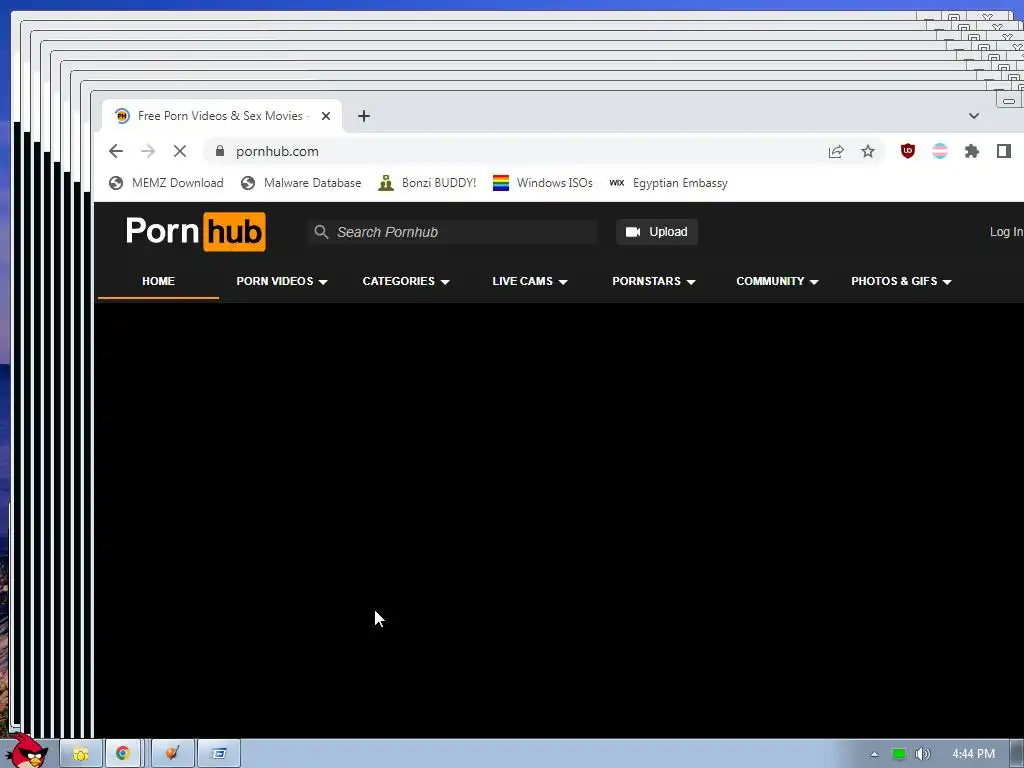The height and width of the screenshot is (768, 1024).
Task: Open the blue window taskbar application
Action: 219,754
